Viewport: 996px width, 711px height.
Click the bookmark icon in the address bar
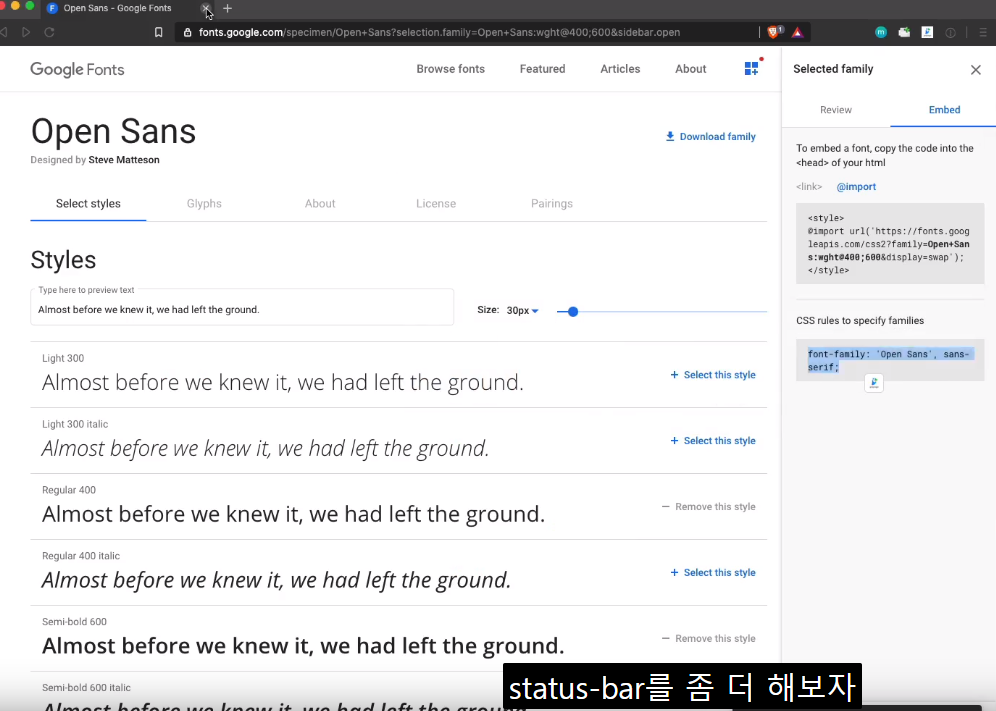point(159,32)
